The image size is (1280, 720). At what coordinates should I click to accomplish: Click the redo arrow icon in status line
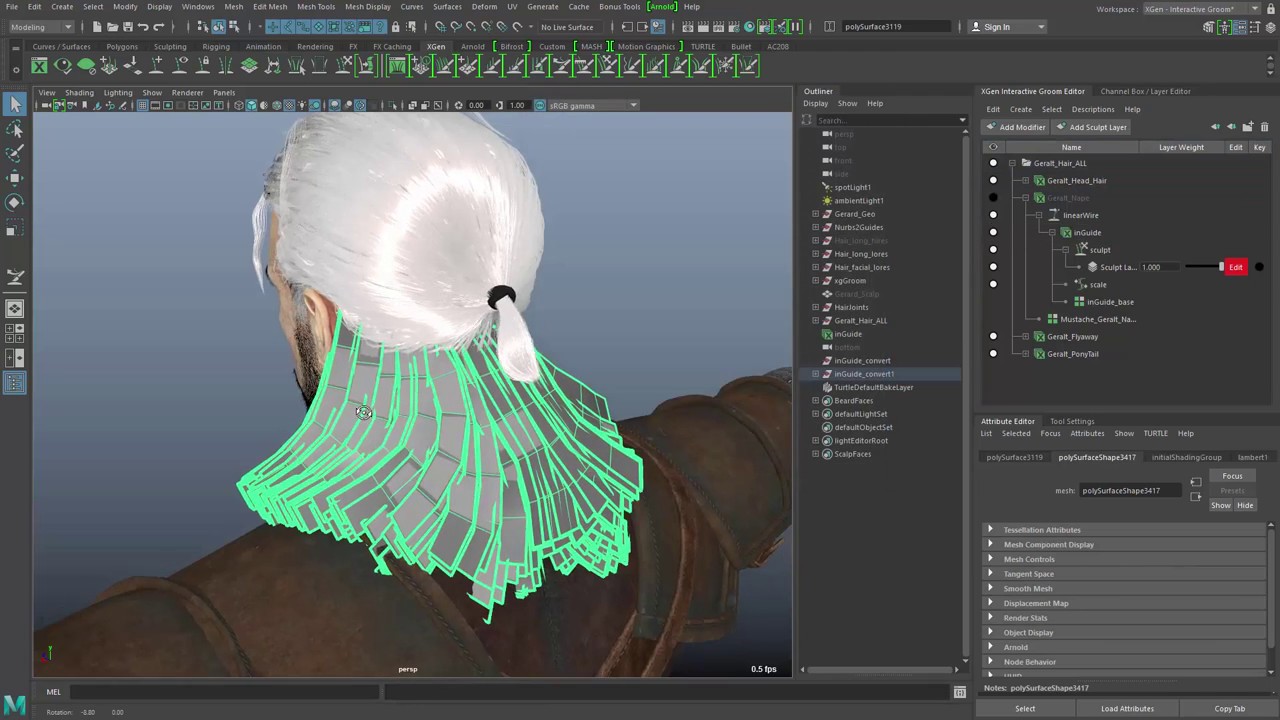pyautogui.click(x=160, y=27)
